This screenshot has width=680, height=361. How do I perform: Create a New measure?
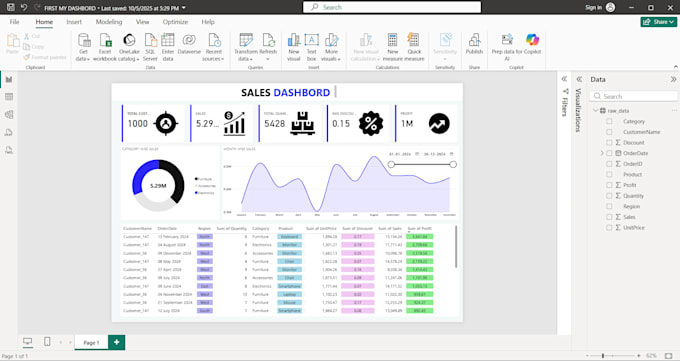(x=392, y=47)
